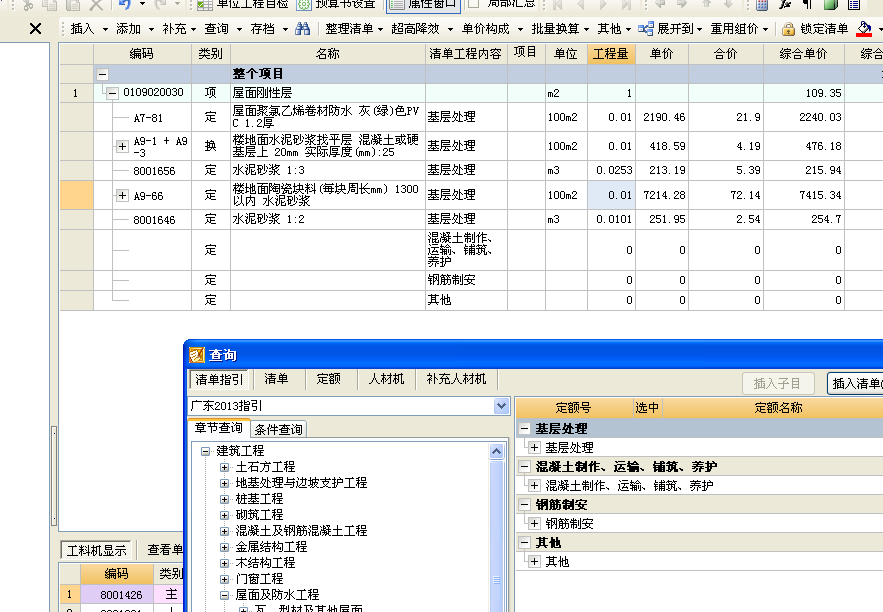Screen dimensions: 883x612
Task: Open the 广东2013指引 combo box arrow
Action: [x=501, y=405]
